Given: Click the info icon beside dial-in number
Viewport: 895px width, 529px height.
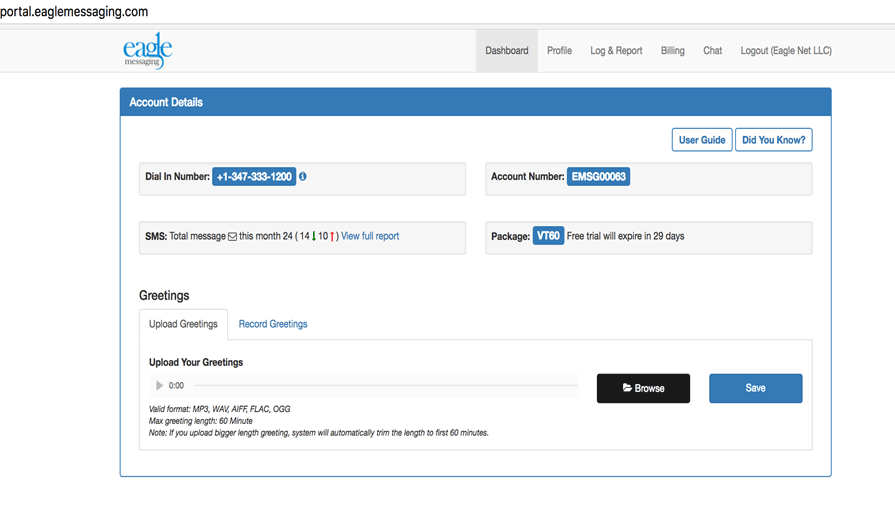Looking at the screenshot, I should (x=303, y=177).
